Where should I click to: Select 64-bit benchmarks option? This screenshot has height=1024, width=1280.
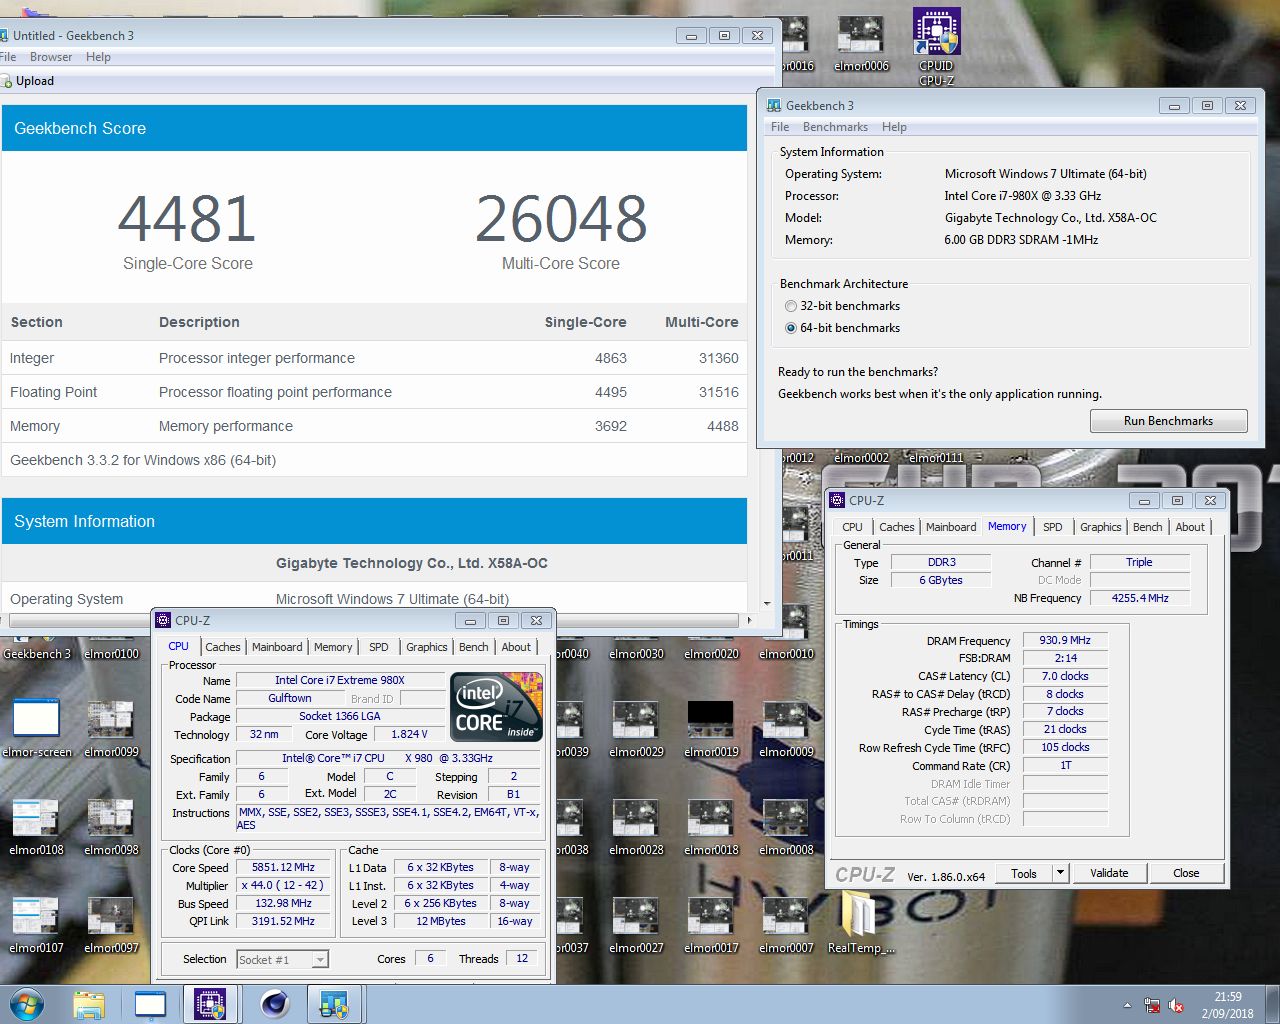(x=842, y=328)
